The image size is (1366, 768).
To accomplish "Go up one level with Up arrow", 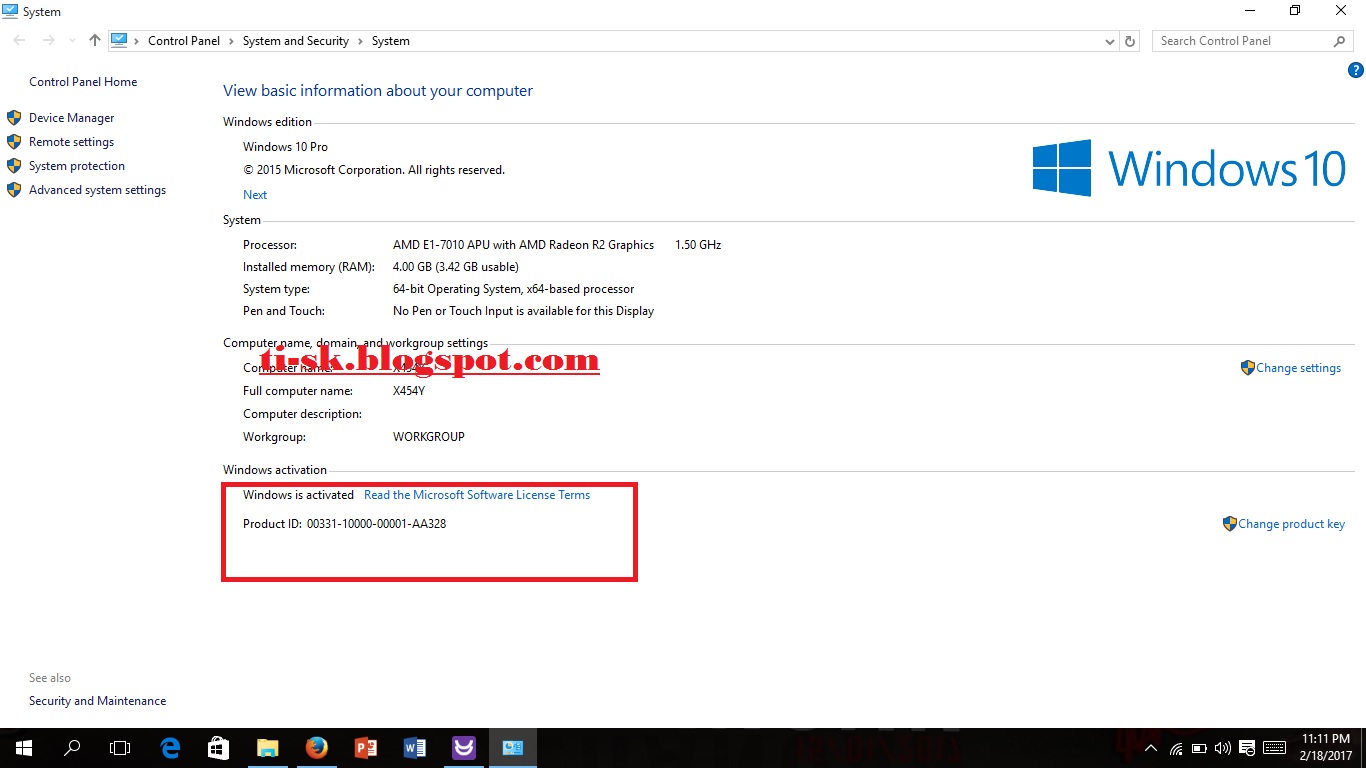I will pyautogui.click(x=95, y=41).
